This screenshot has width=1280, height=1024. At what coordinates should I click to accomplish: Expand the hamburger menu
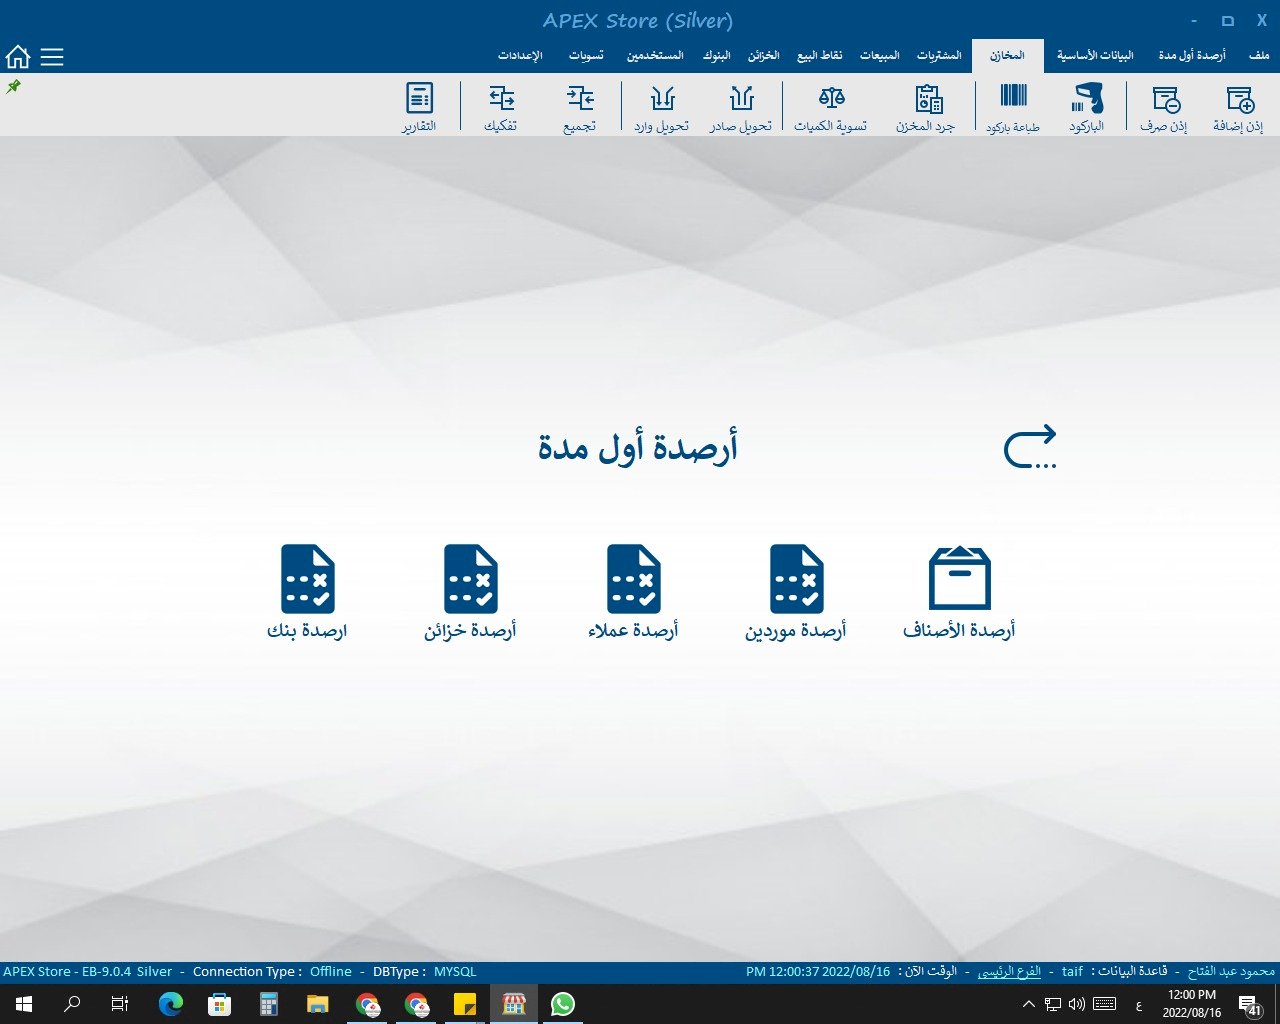tap(52, 57)
